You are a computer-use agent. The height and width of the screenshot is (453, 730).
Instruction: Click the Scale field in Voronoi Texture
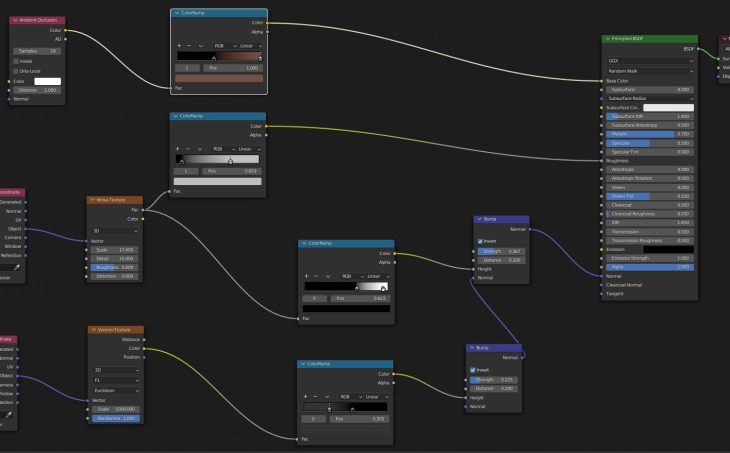point(117,409)
